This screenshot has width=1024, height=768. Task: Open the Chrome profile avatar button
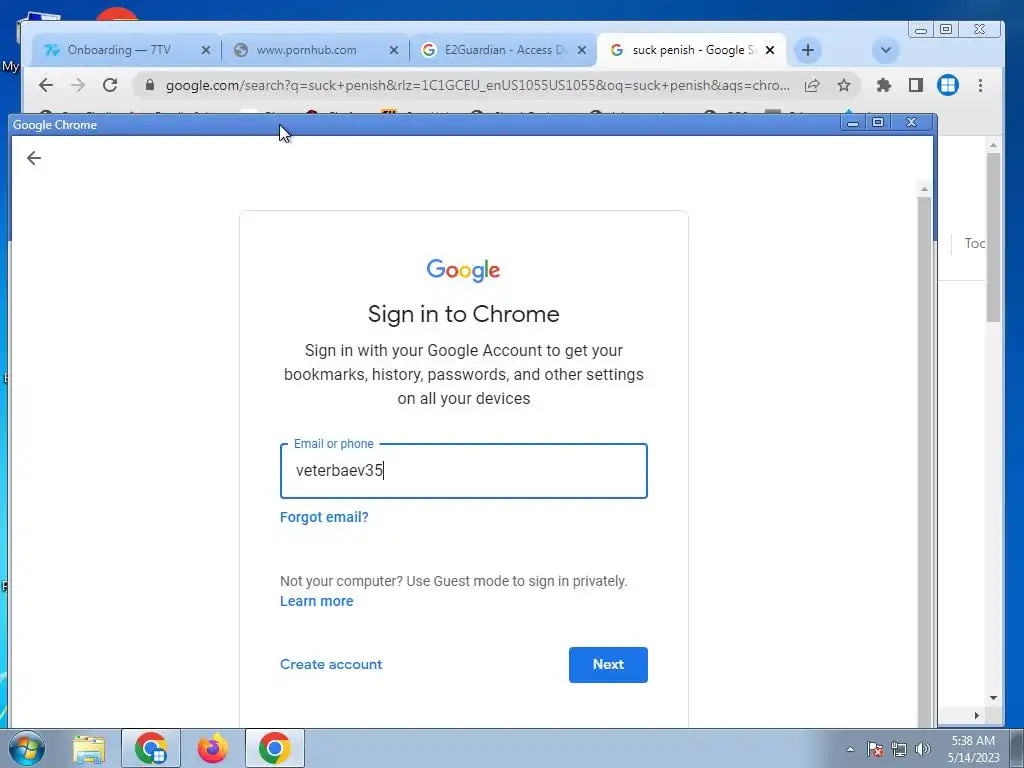coord(948,86)
